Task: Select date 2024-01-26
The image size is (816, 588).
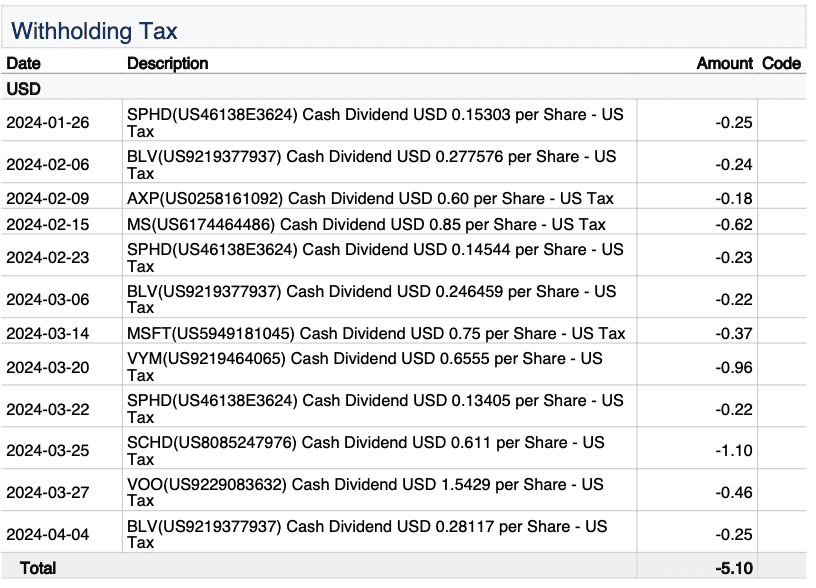Action: click(48, 123)
